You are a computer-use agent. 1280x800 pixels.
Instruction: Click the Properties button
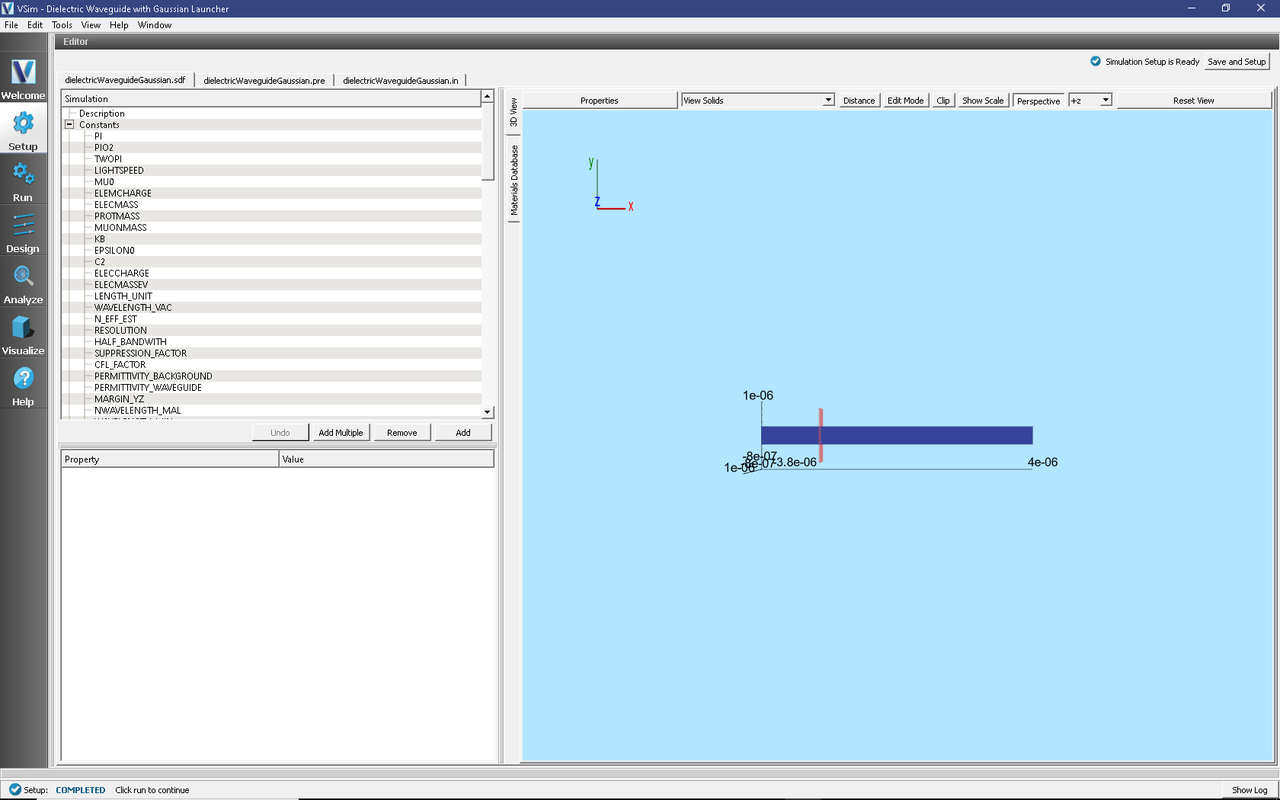pyautogui.click(x=599, y=100)
